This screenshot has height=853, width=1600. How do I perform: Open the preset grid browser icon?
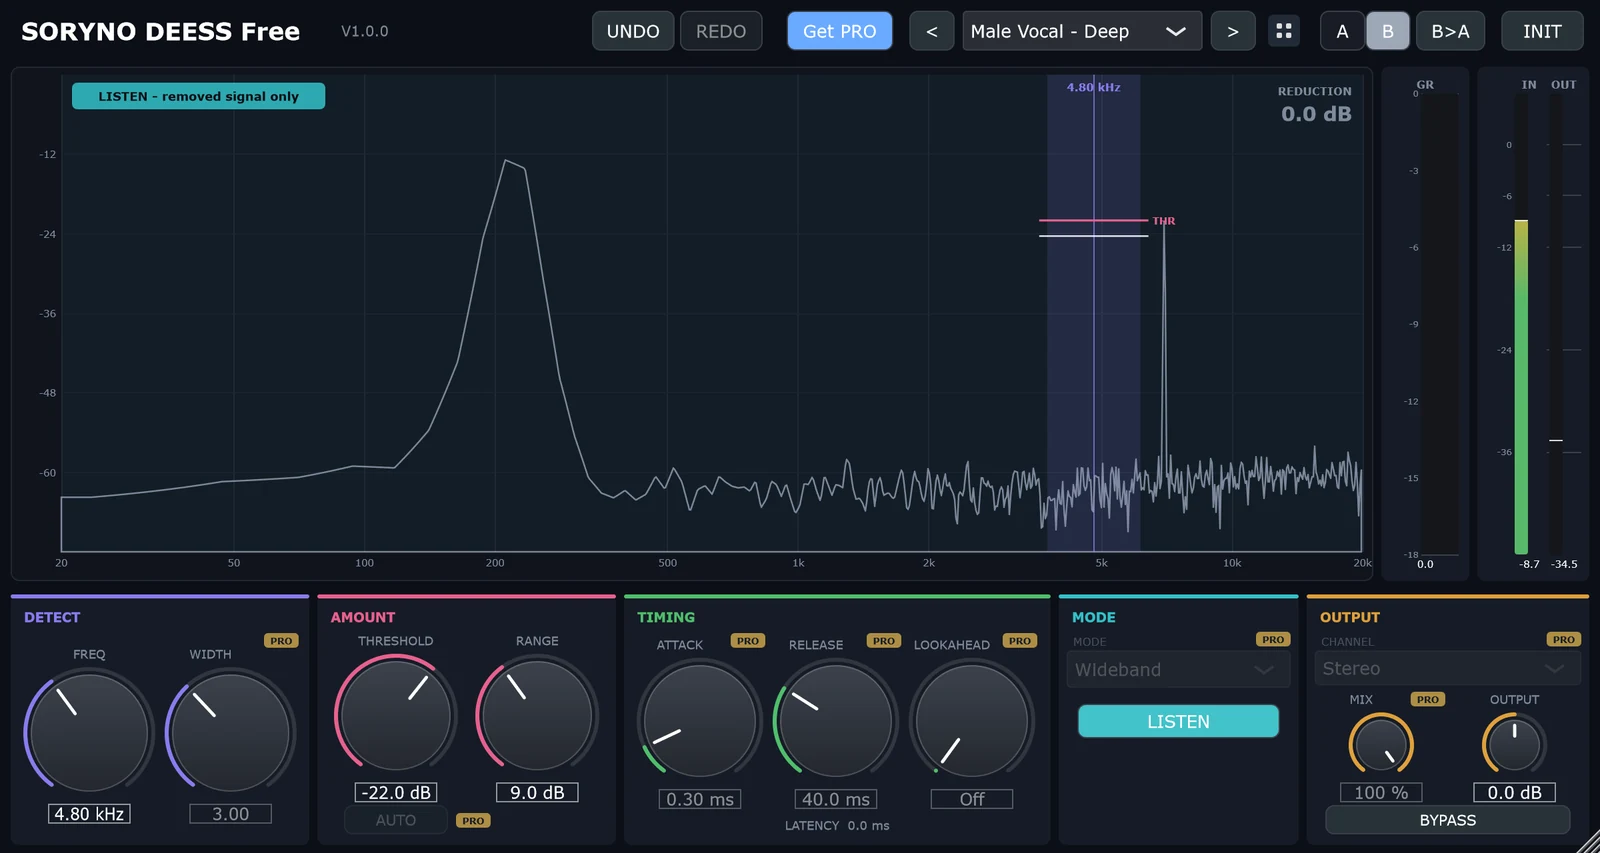(1284, 31)
